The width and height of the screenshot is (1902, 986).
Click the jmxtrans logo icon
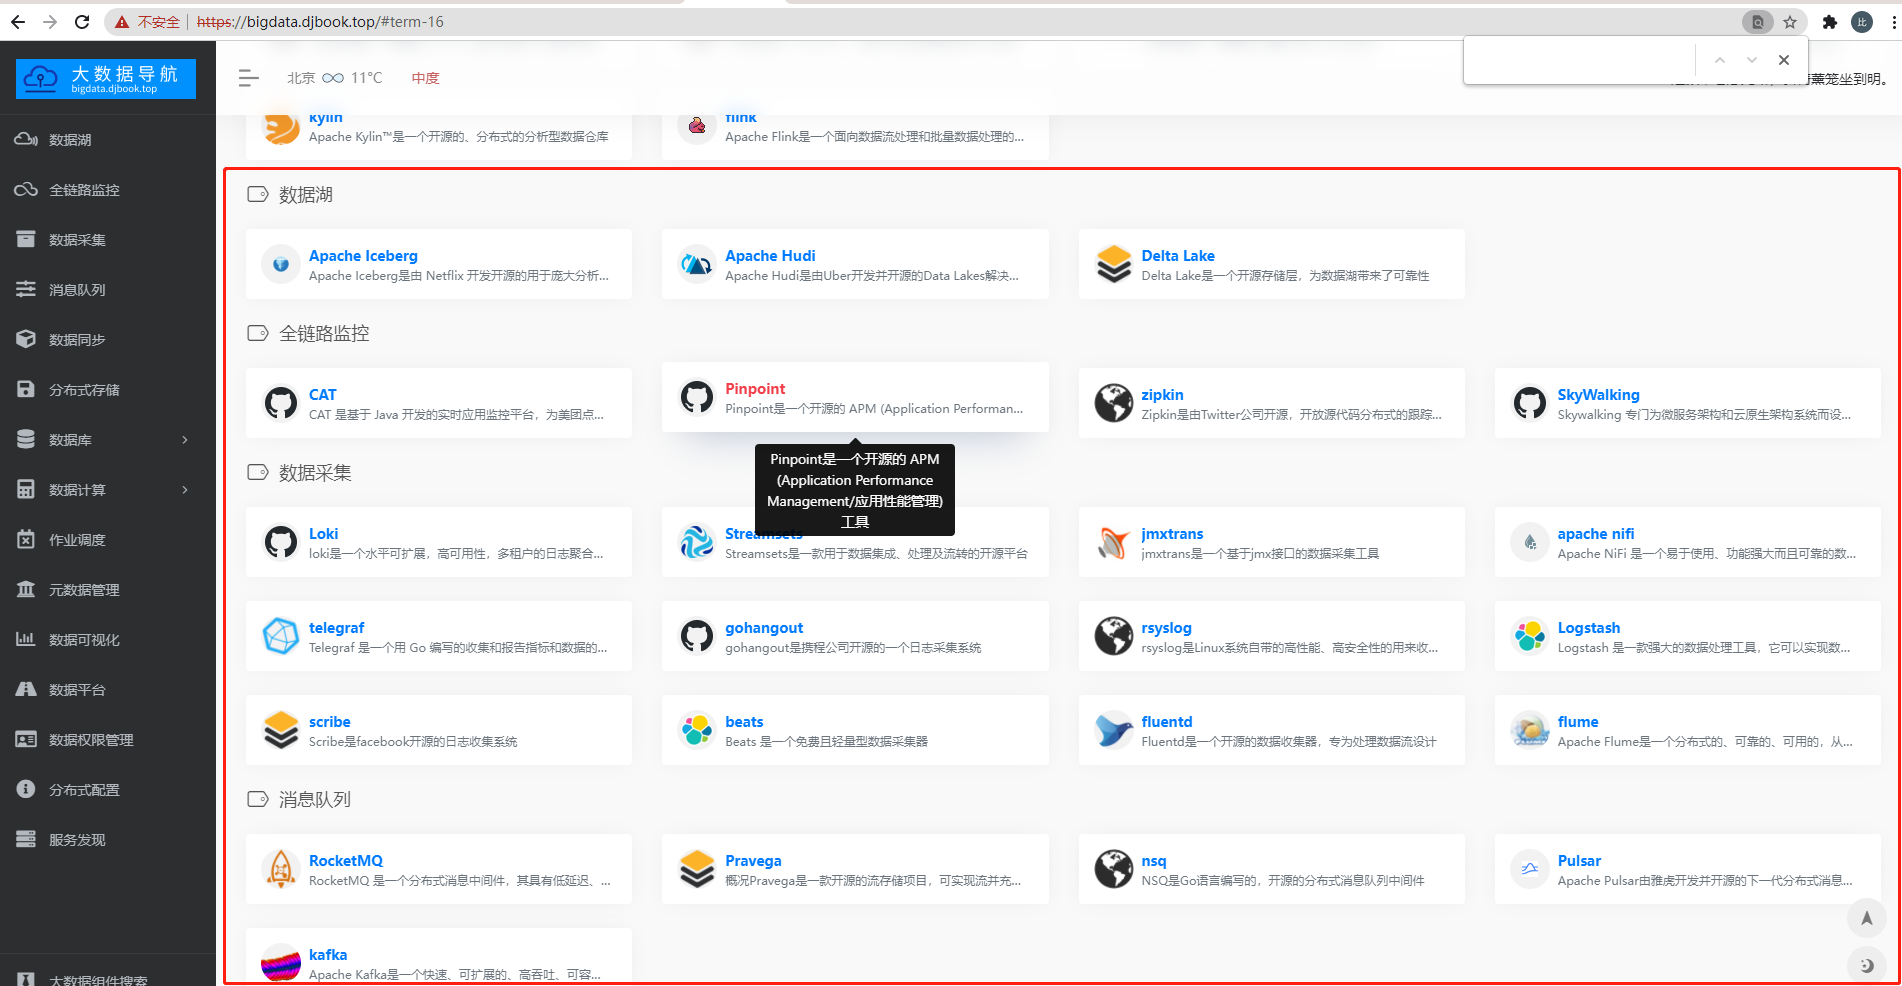click(1113, 543)
